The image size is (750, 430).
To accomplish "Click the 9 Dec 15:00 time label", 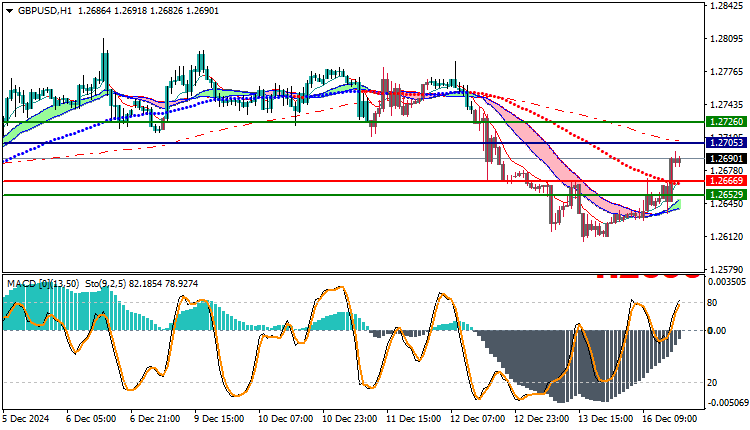I will [219, 419].
